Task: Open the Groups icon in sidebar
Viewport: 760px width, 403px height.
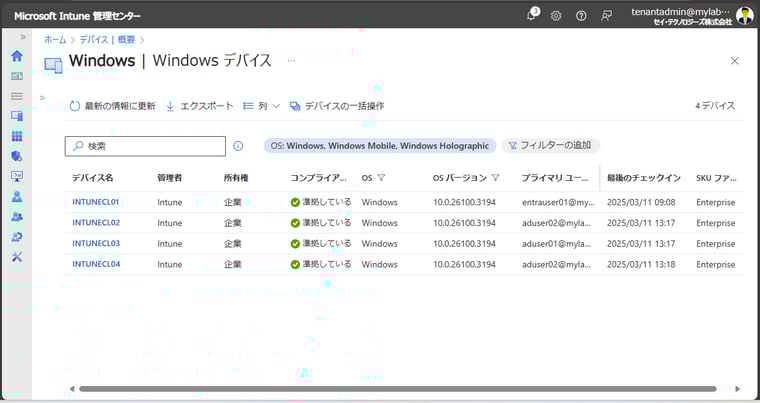Action: click(x=17, y=216)
